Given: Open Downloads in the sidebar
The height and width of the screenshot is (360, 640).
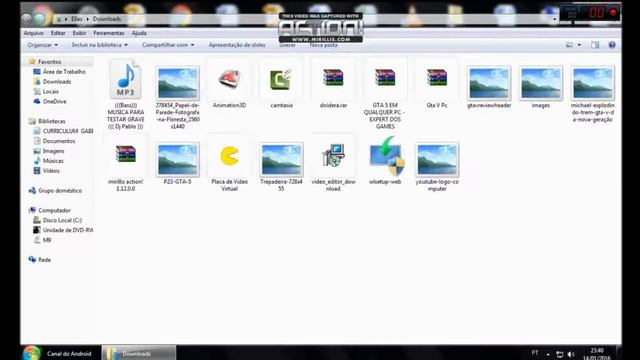Looking at the screenshot, I should (57, 82).
